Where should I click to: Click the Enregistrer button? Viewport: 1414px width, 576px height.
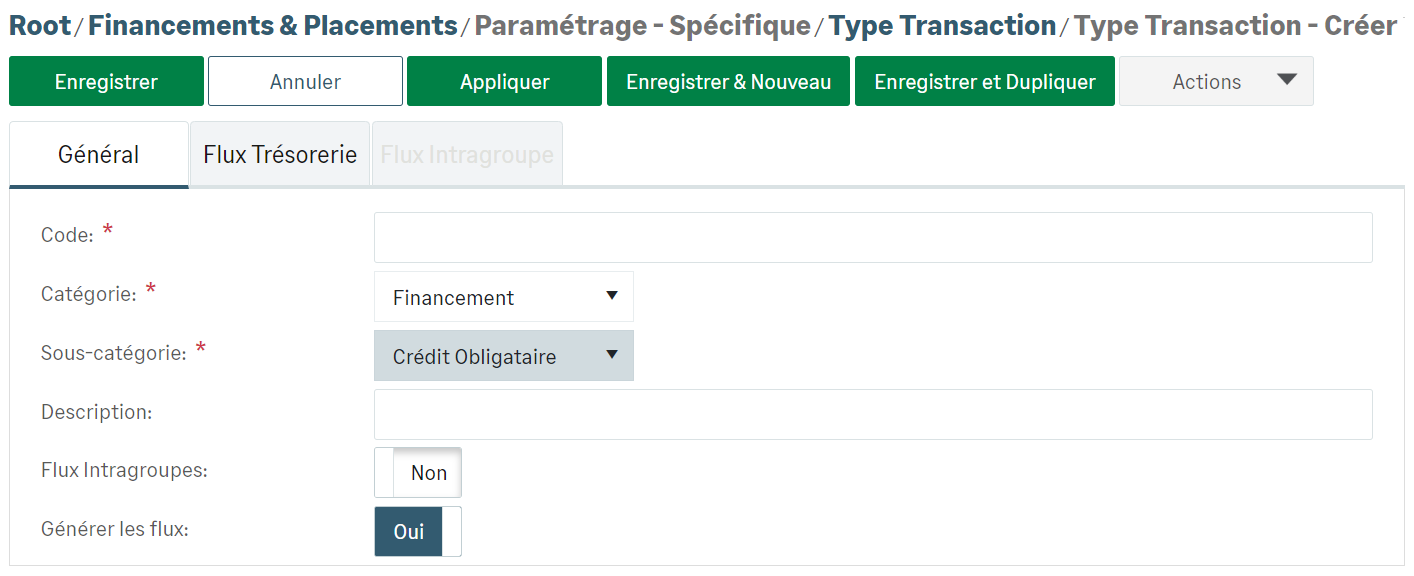click(106, 82)
